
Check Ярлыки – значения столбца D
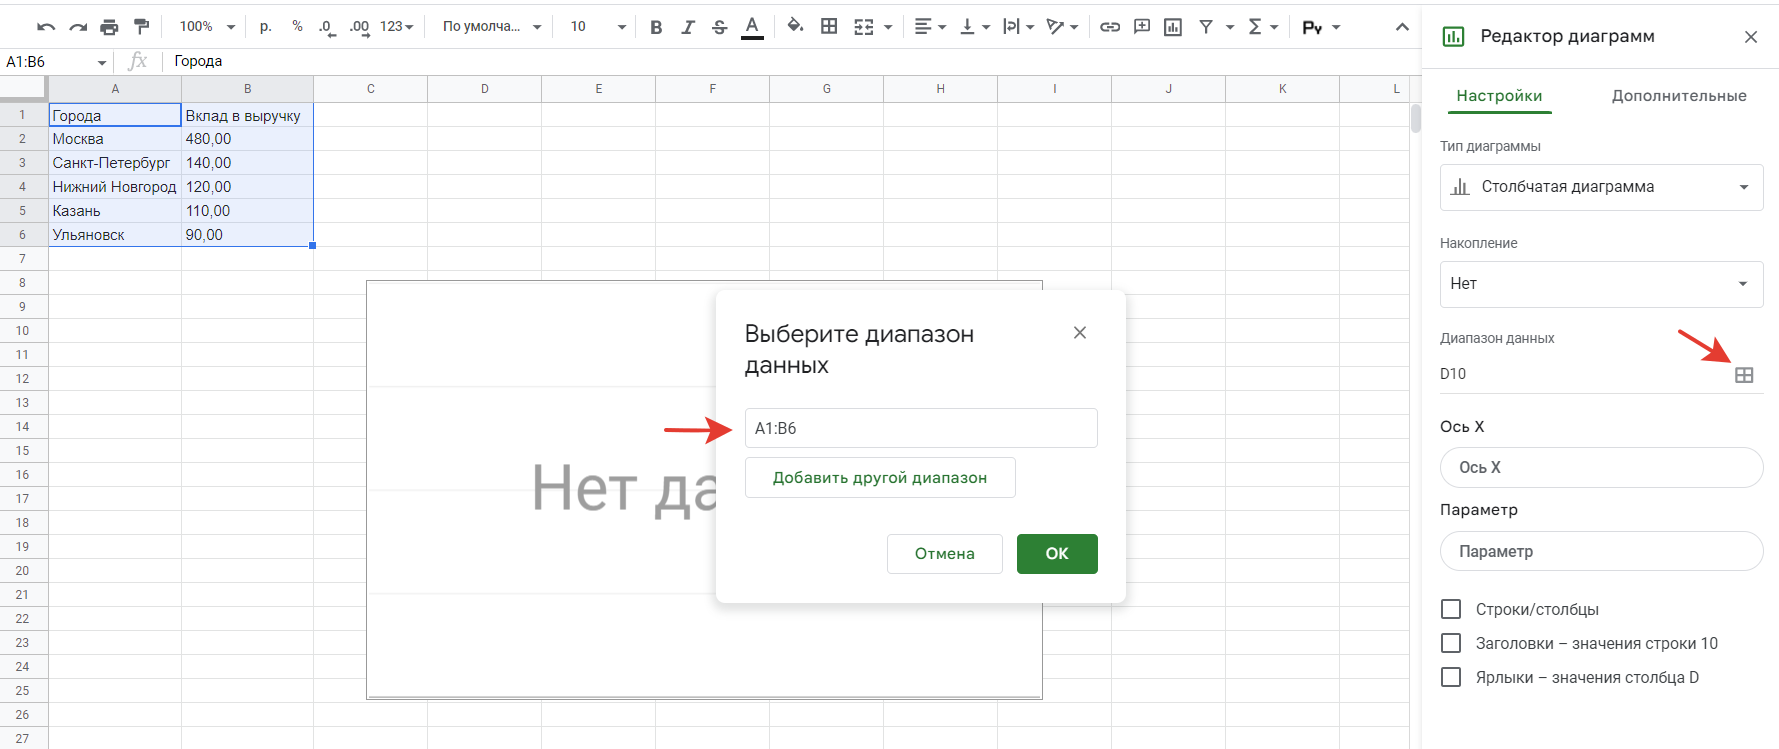pyautogui.click(x=1451, y=677)
